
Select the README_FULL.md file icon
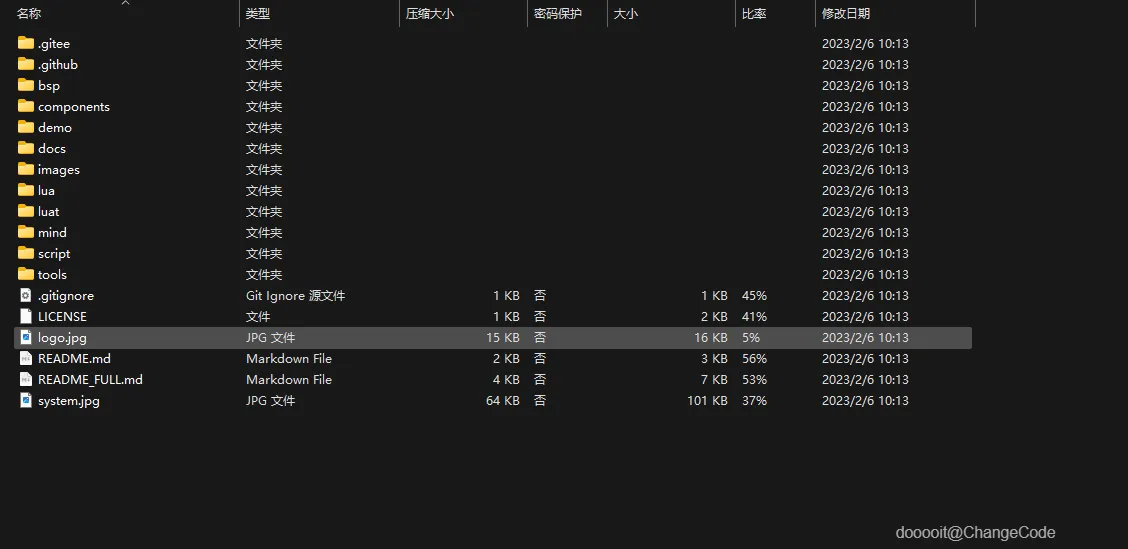(x=26, y=379)
